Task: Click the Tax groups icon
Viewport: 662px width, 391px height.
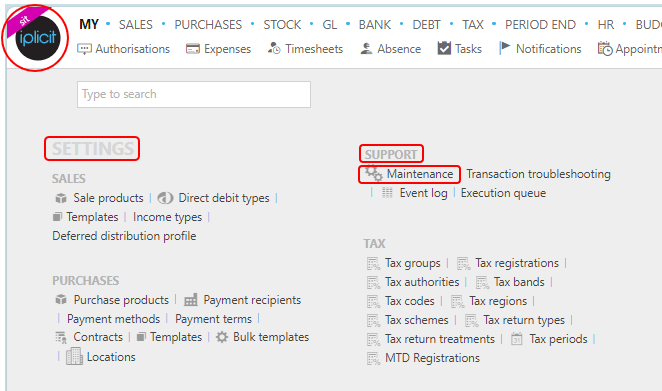Action: click(x=374, y=263)
